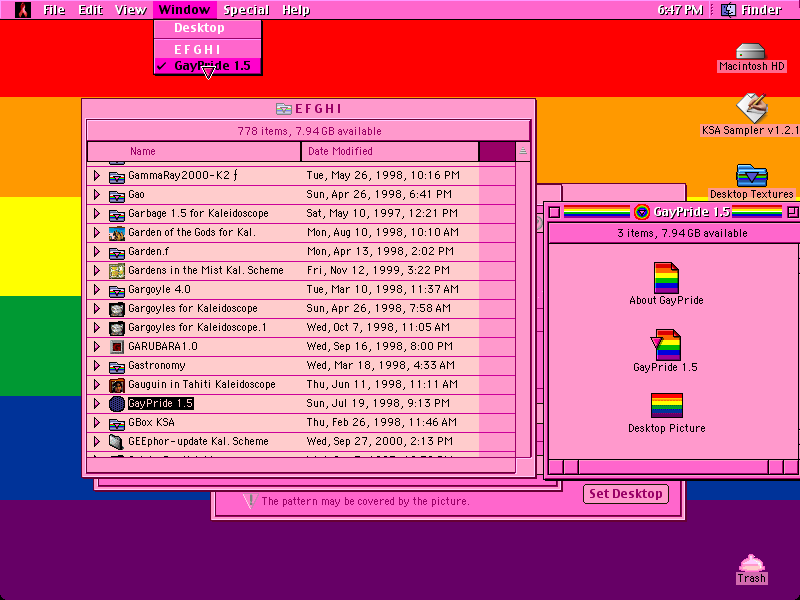Click the icon beside Garden of the Gods
Screen dimensions: 800x600
click(117, 233)
